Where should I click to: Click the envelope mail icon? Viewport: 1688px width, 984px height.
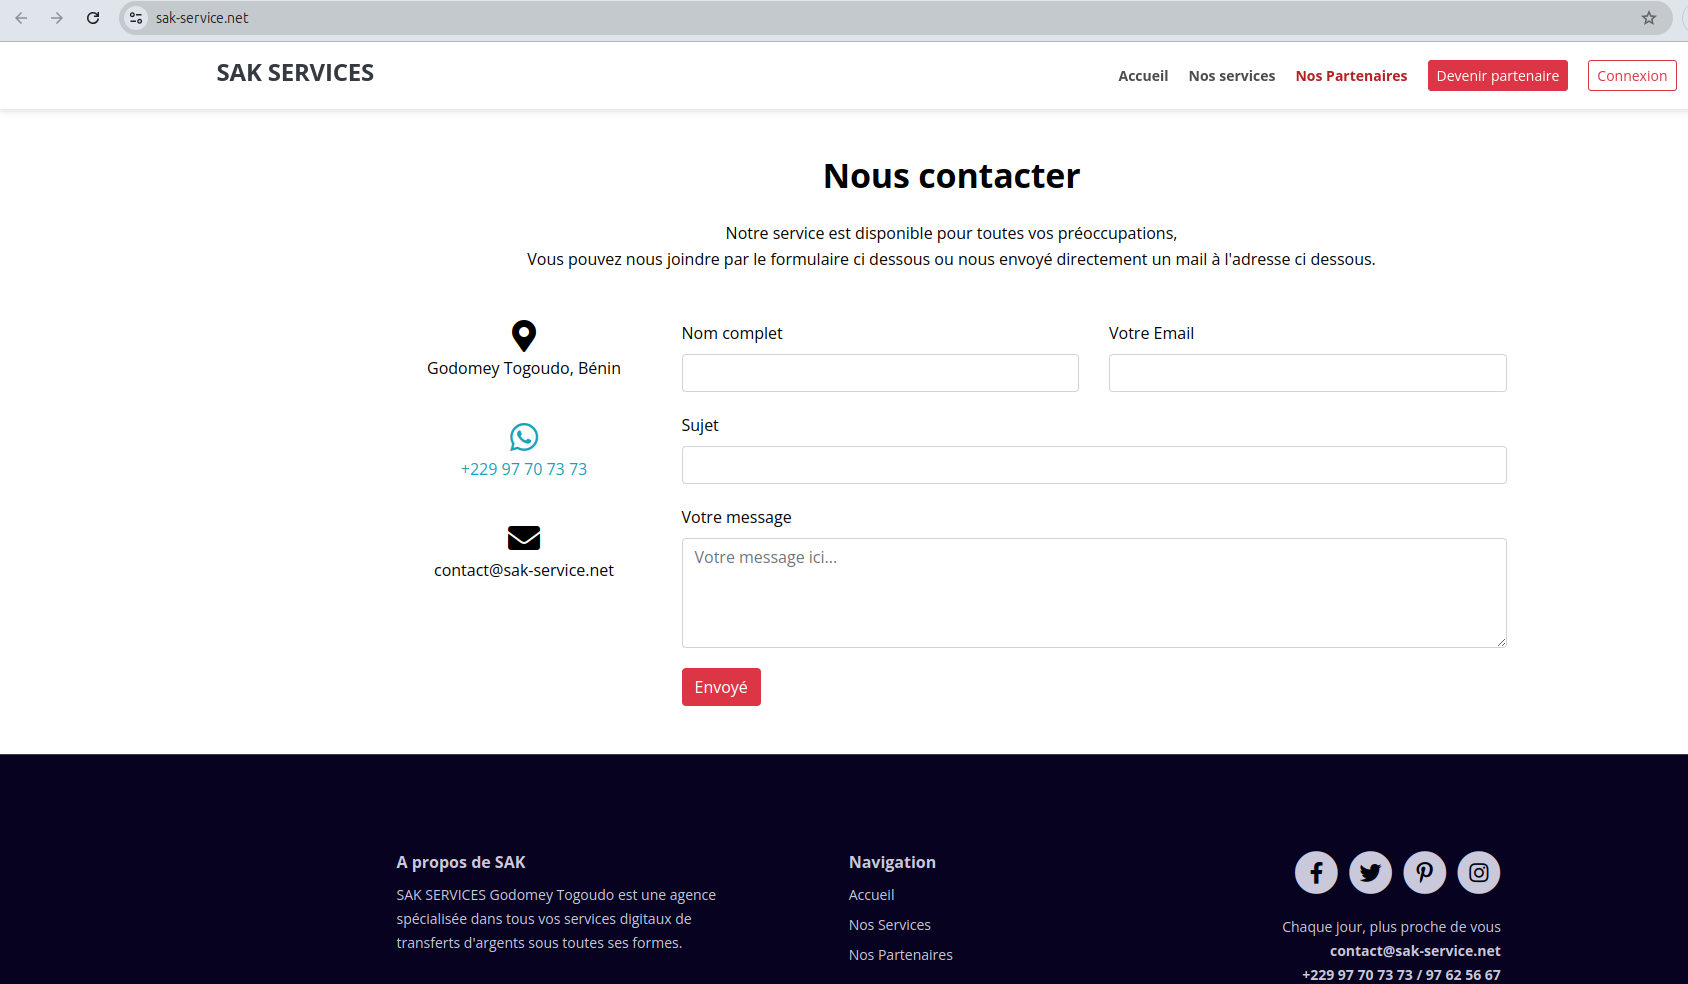point(524,538)
